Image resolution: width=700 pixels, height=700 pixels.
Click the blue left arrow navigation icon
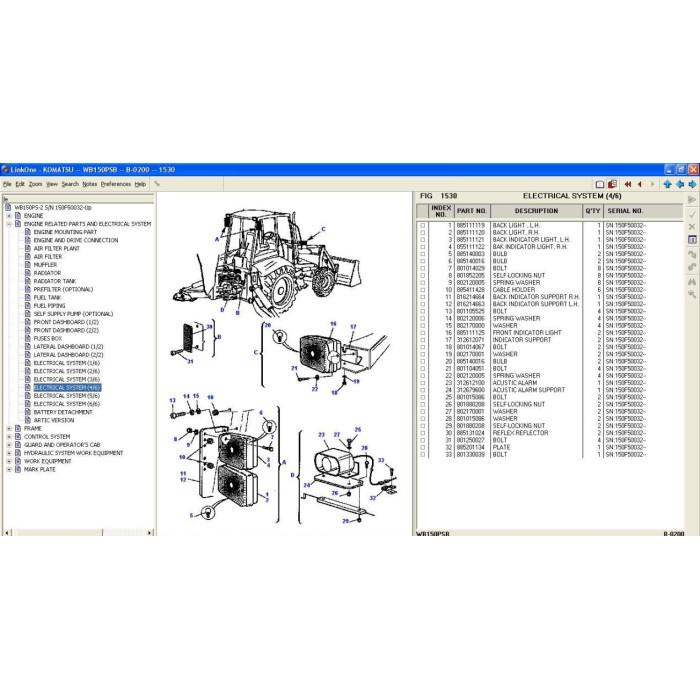click(680, 184)
